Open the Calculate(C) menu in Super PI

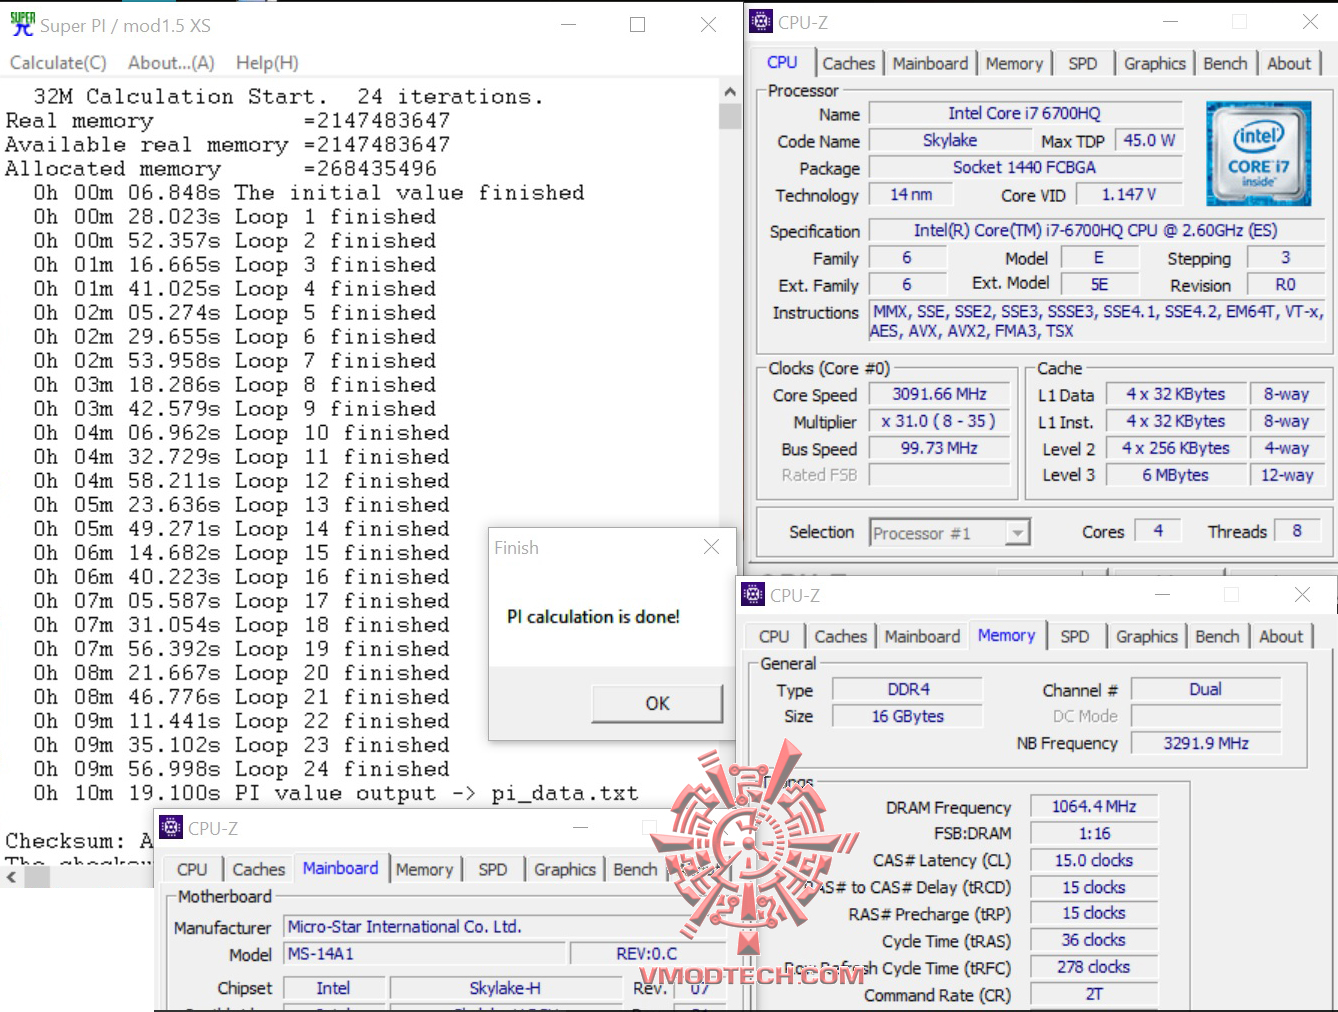click(58, 62)
